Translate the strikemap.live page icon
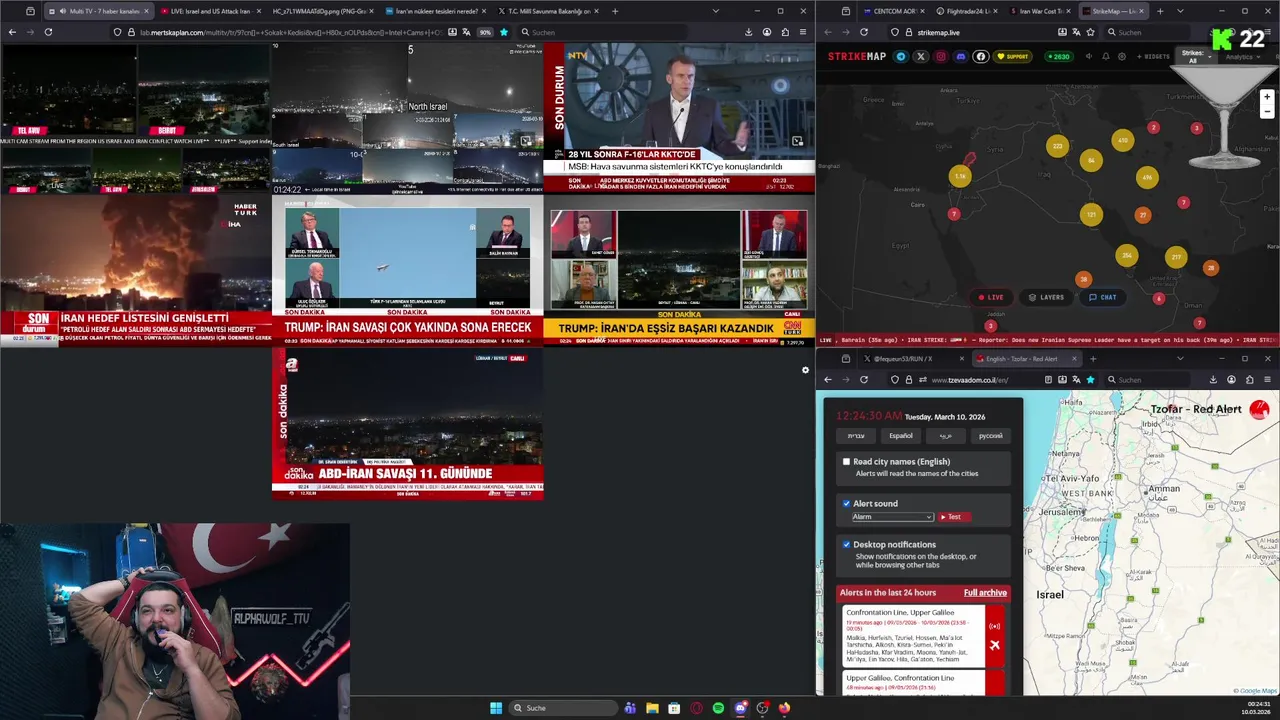 (x=1076, y=32)
